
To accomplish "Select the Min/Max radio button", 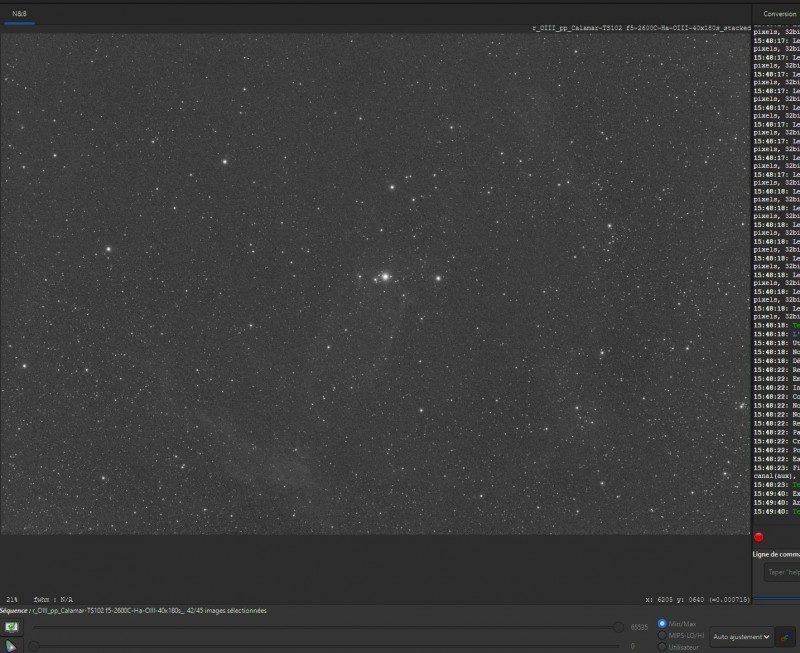I will (662, 623).
